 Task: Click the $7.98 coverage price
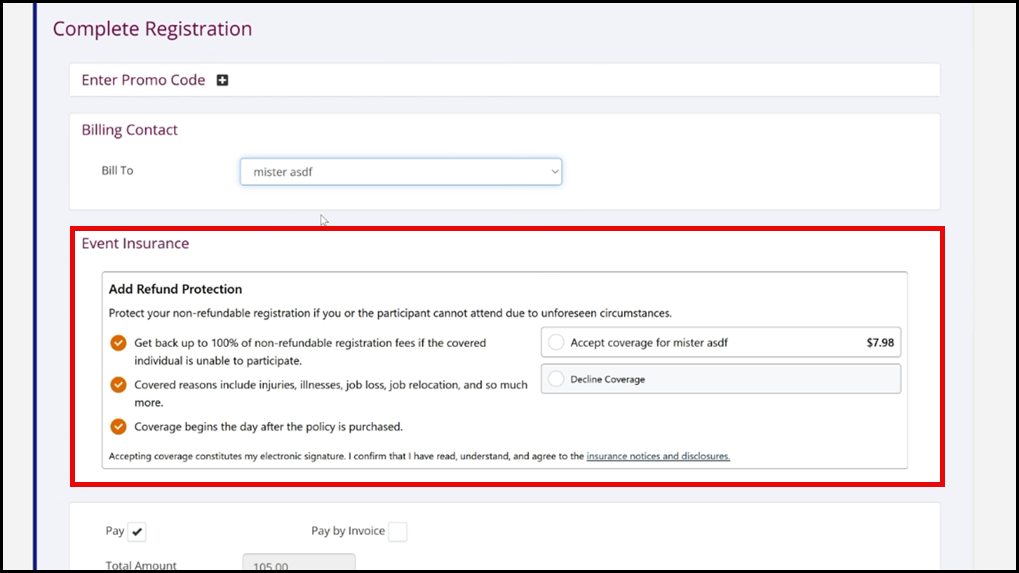[880, 343]
